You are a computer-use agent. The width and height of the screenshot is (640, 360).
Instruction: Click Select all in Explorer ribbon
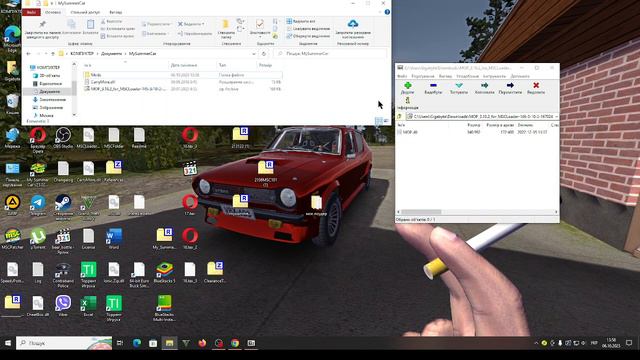pyautogui.click(x=301, y=21)
